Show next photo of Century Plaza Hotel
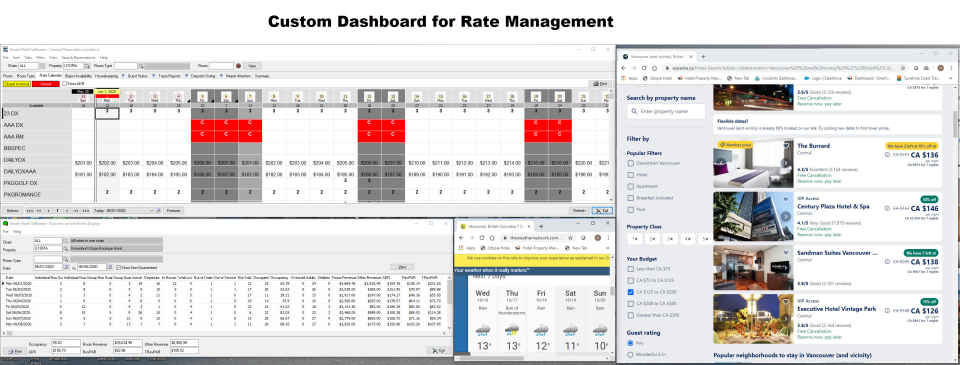 coord(786,216)
